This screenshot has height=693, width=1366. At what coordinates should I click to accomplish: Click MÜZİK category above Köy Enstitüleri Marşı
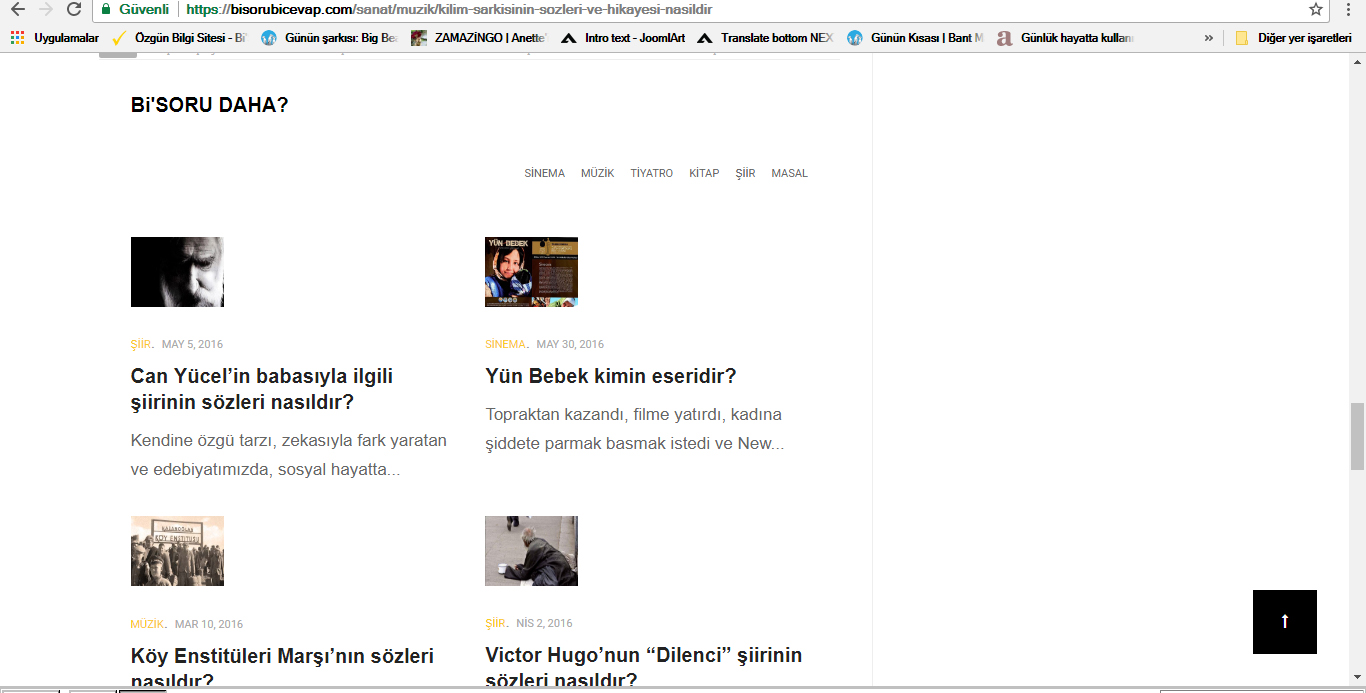pyautogui.click(x=147, y=624)
